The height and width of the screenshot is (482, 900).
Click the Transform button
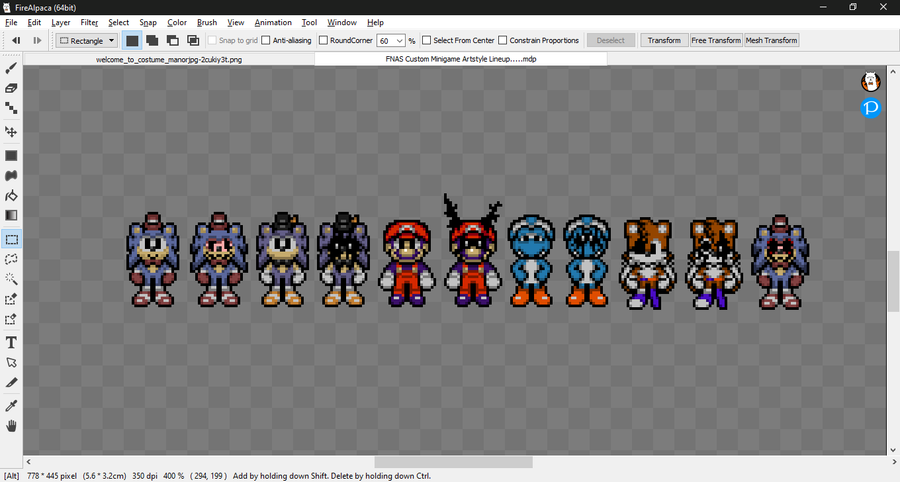[664, 40]
